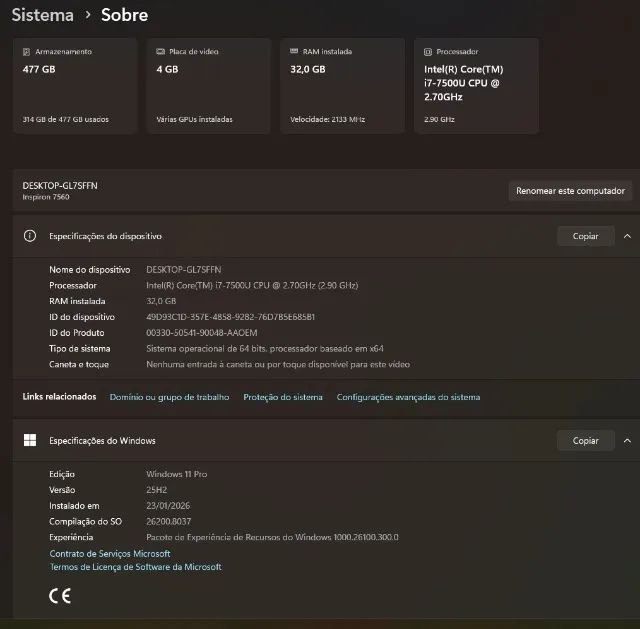
Task: Click the Processador value in device specifications
Action: (x=252, y=285)
